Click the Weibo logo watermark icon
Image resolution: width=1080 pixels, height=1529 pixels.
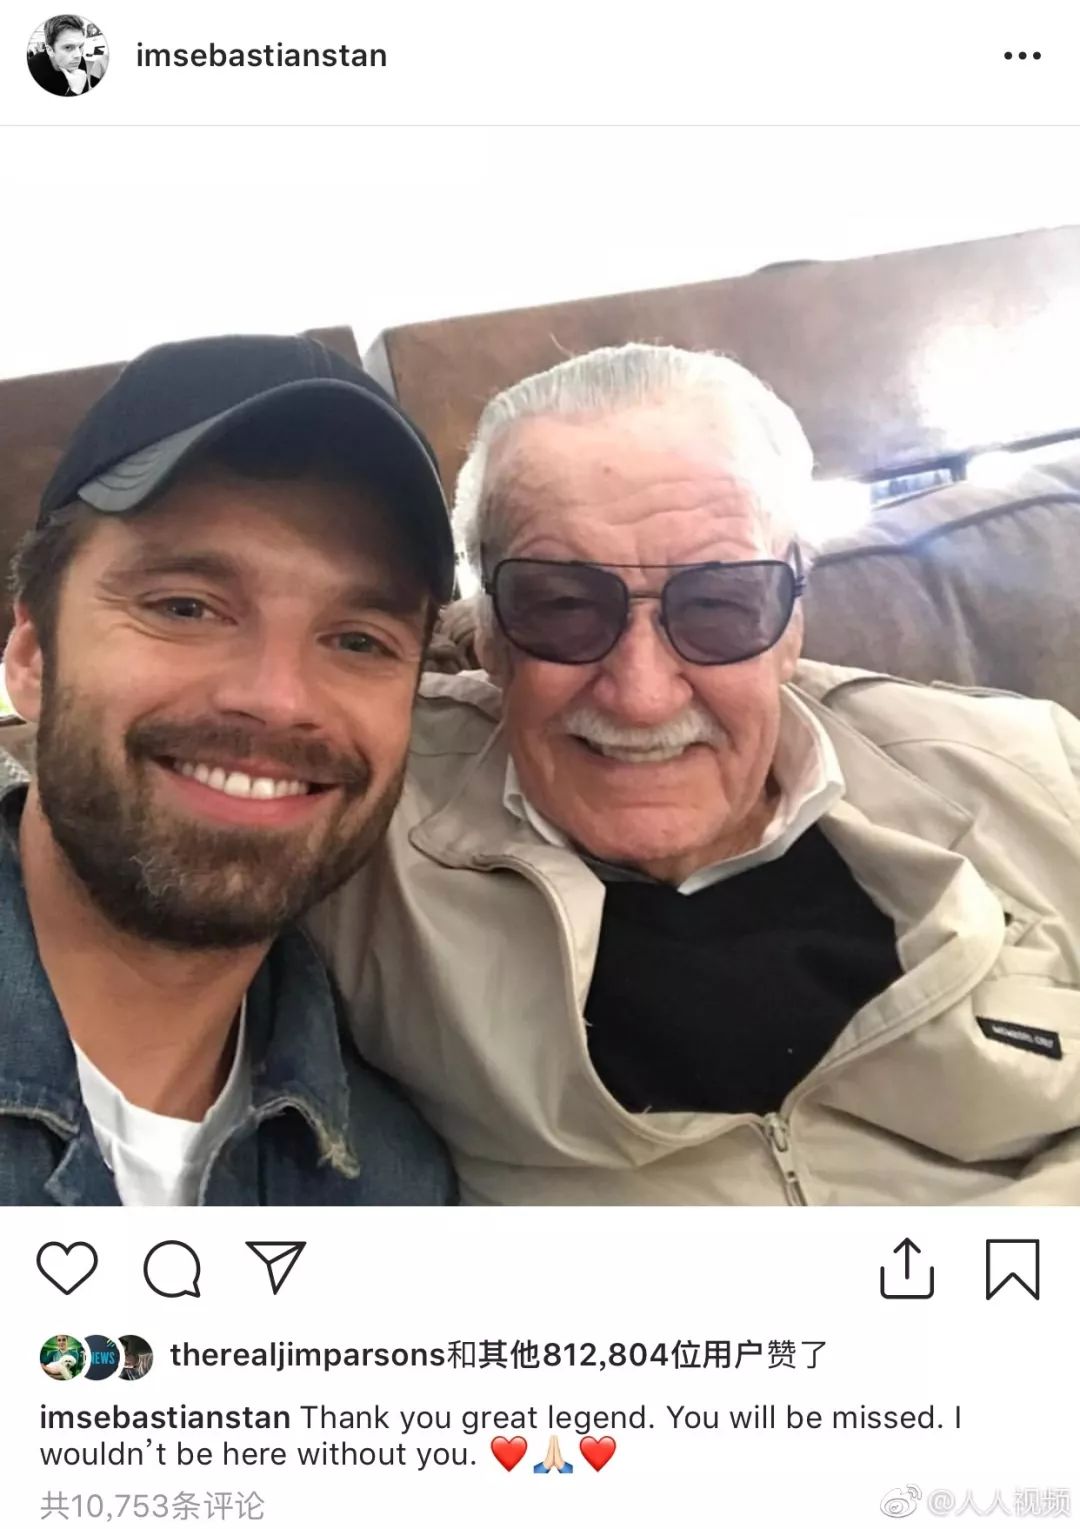(900, 1501)
